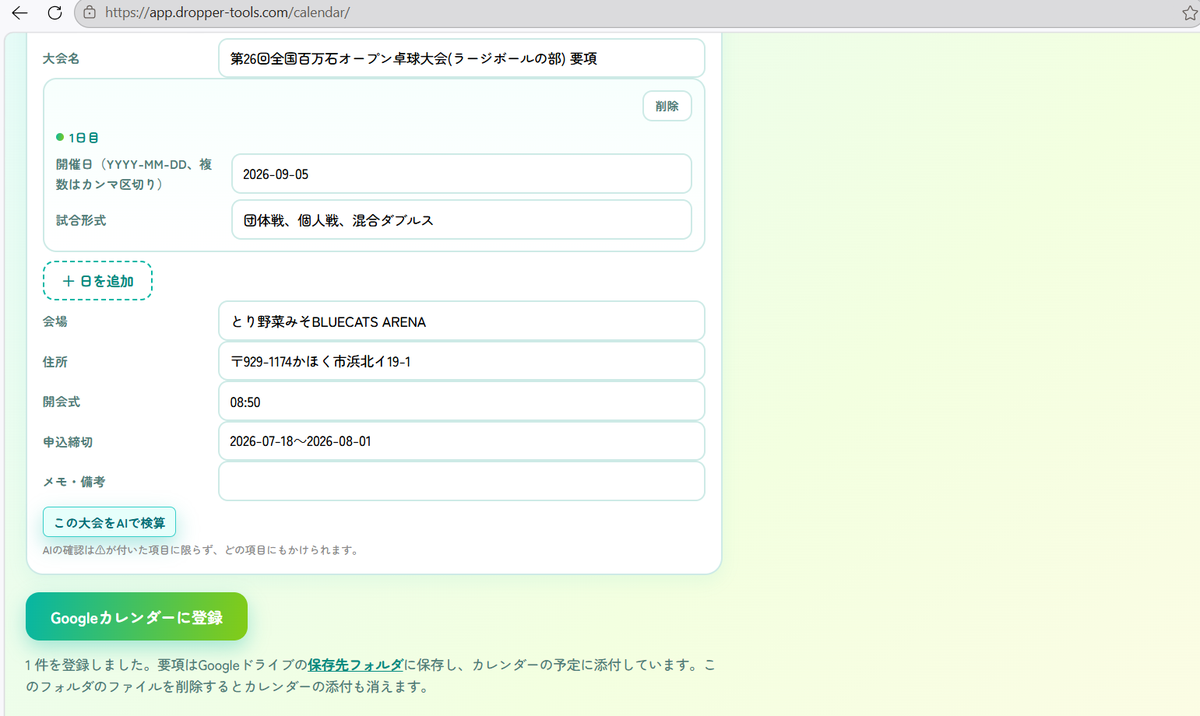Image resolution: width=1200 pixels, height=716 pixels.
Task: Click the 大会名 label text
Action: pos(61,58)
